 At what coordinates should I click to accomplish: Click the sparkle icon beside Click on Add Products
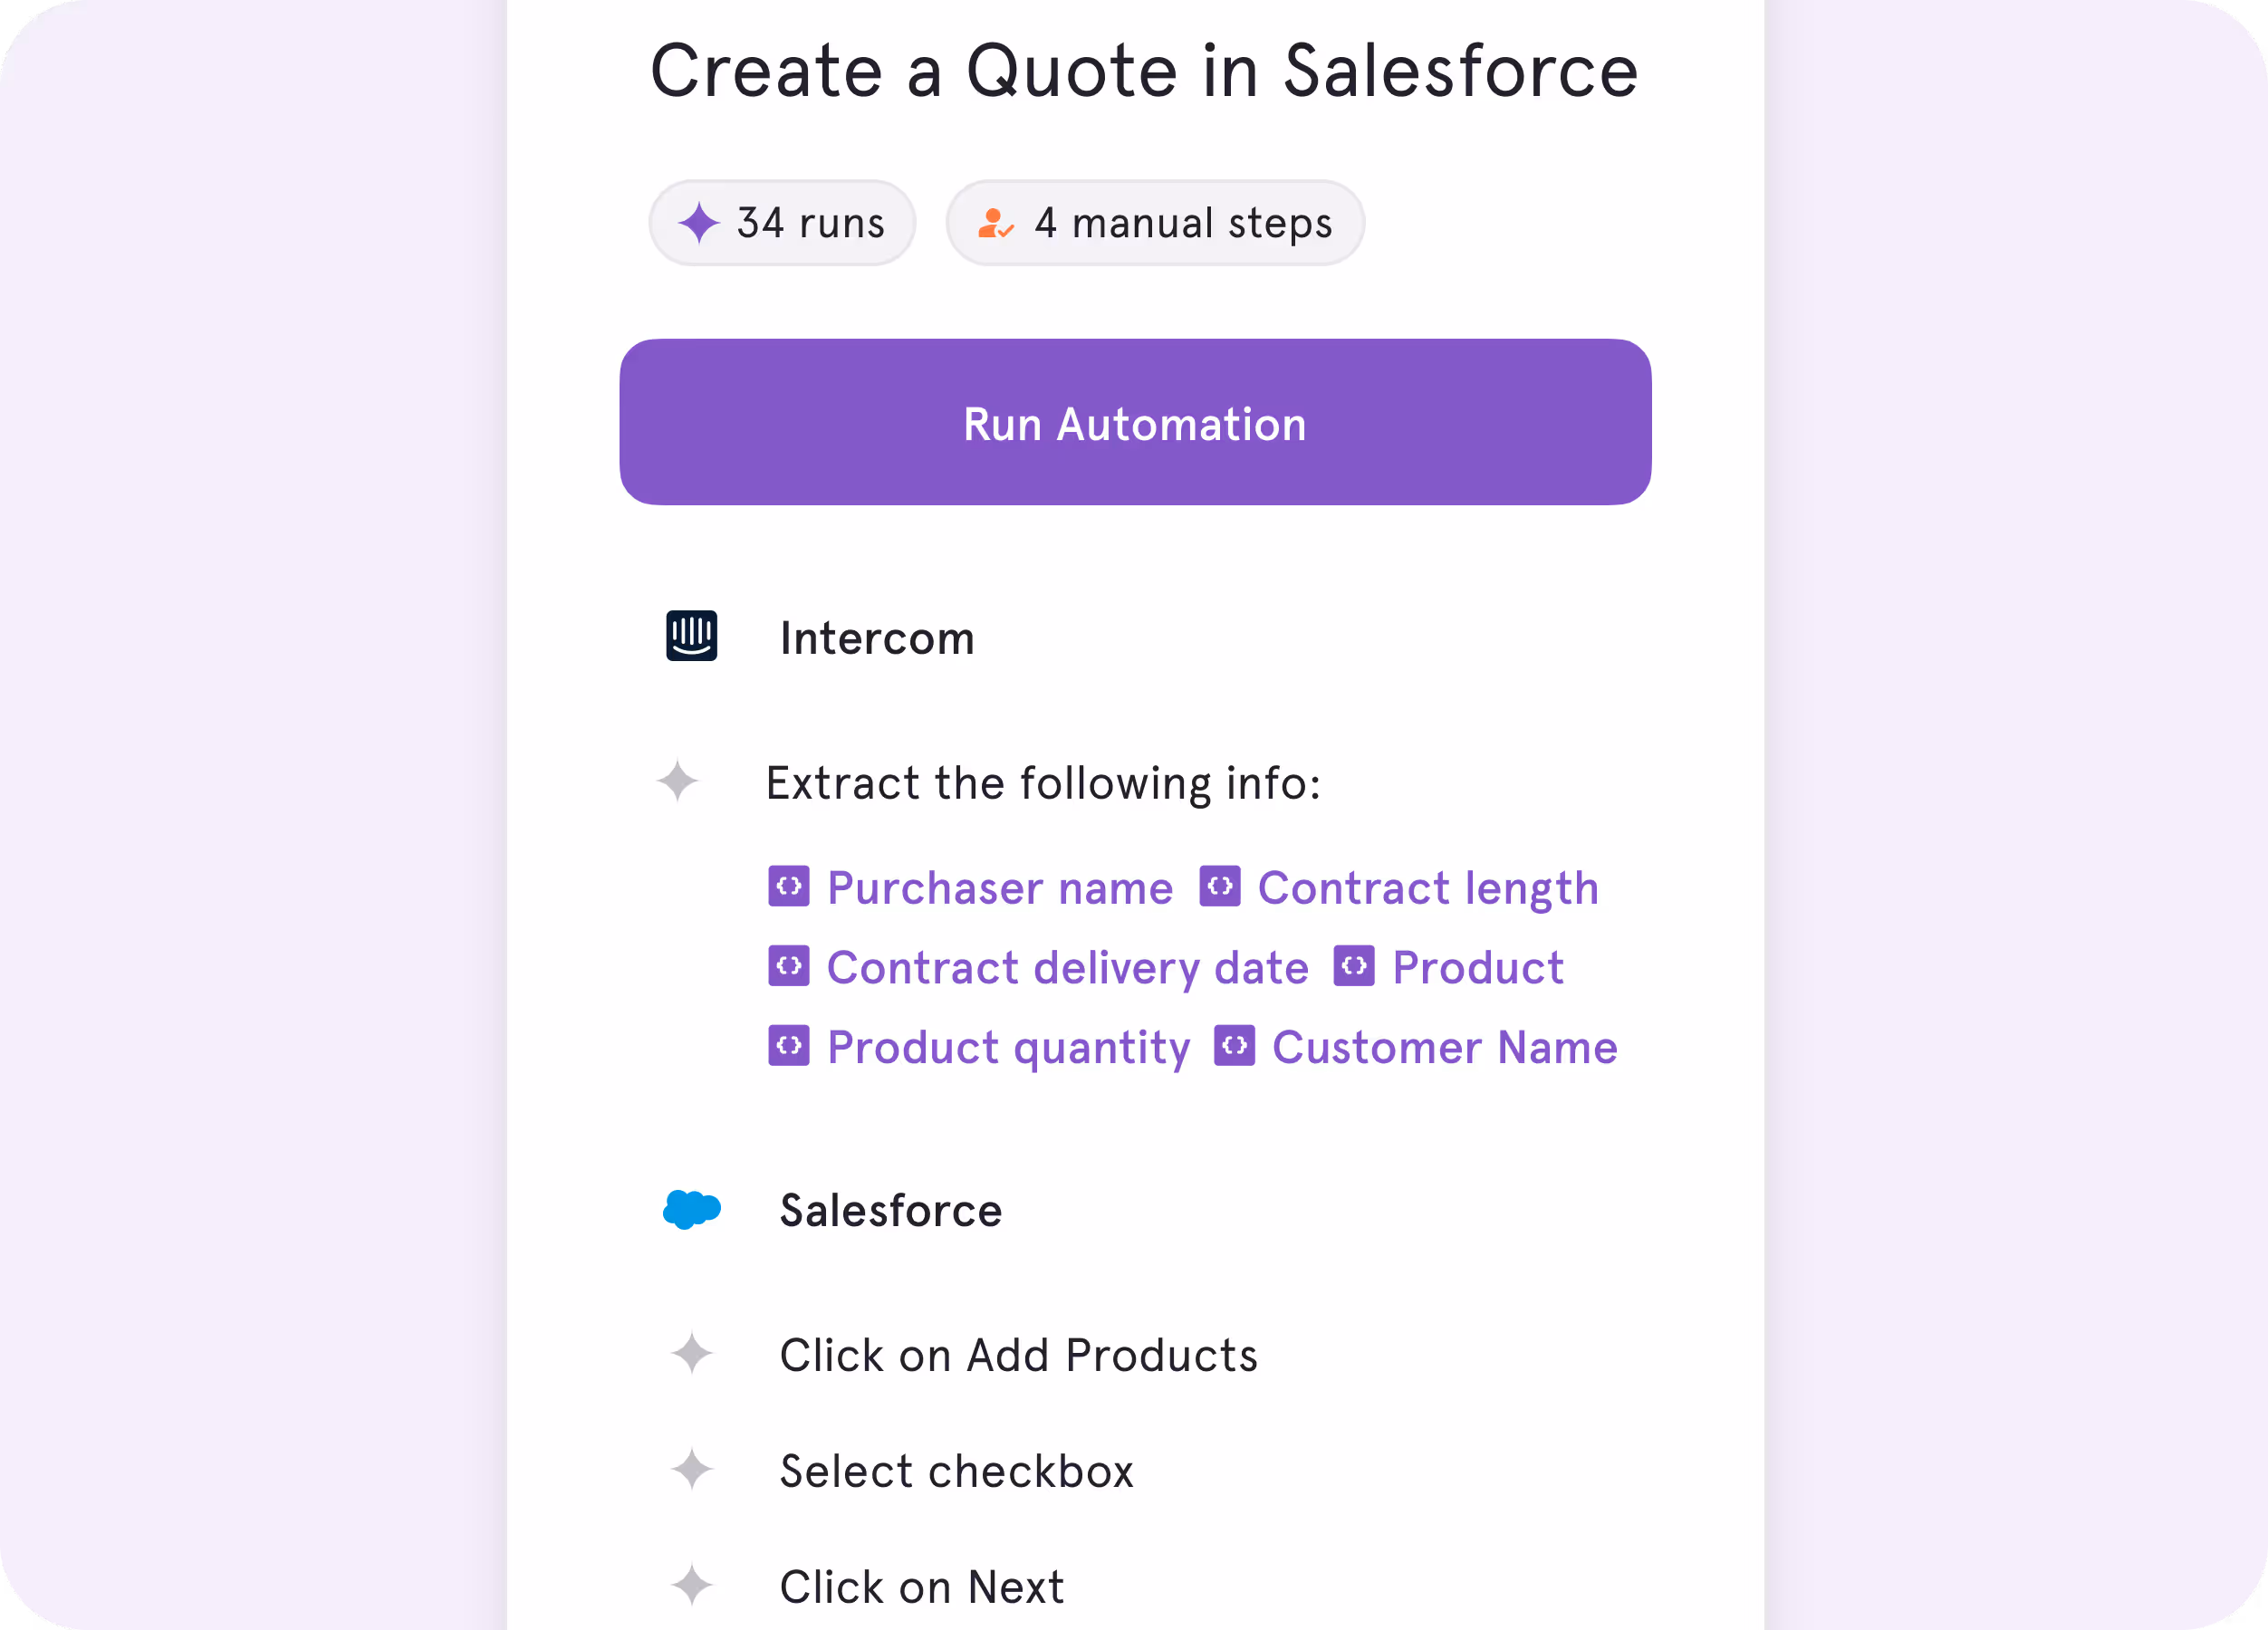coord(692,1354)
